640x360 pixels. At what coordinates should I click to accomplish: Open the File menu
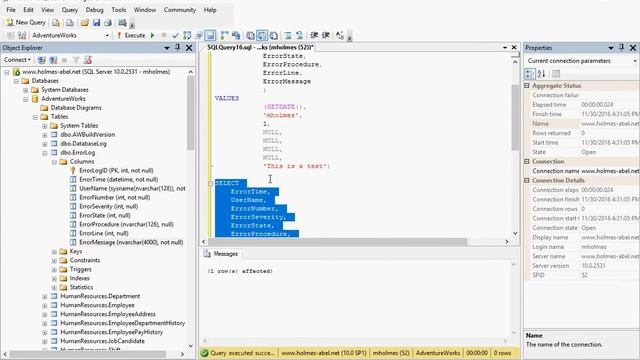coord(11,10)
